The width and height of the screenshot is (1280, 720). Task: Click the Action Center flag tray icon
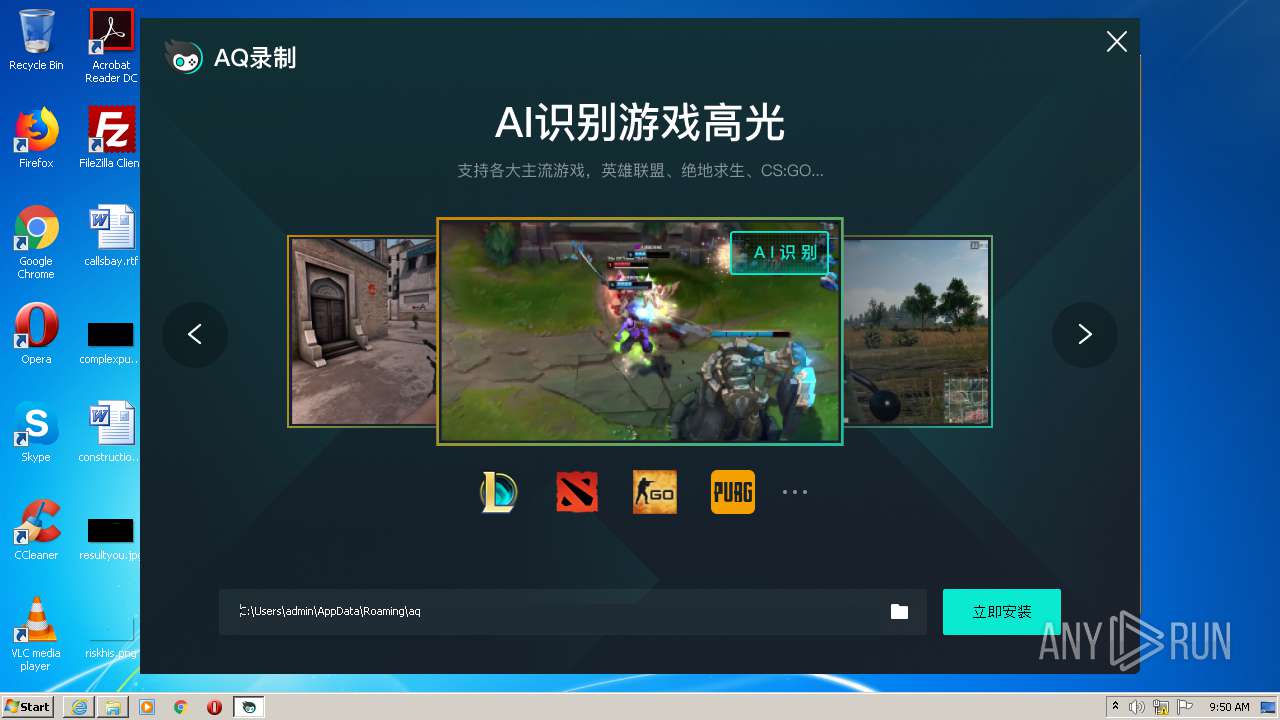tap(1185, 707)
